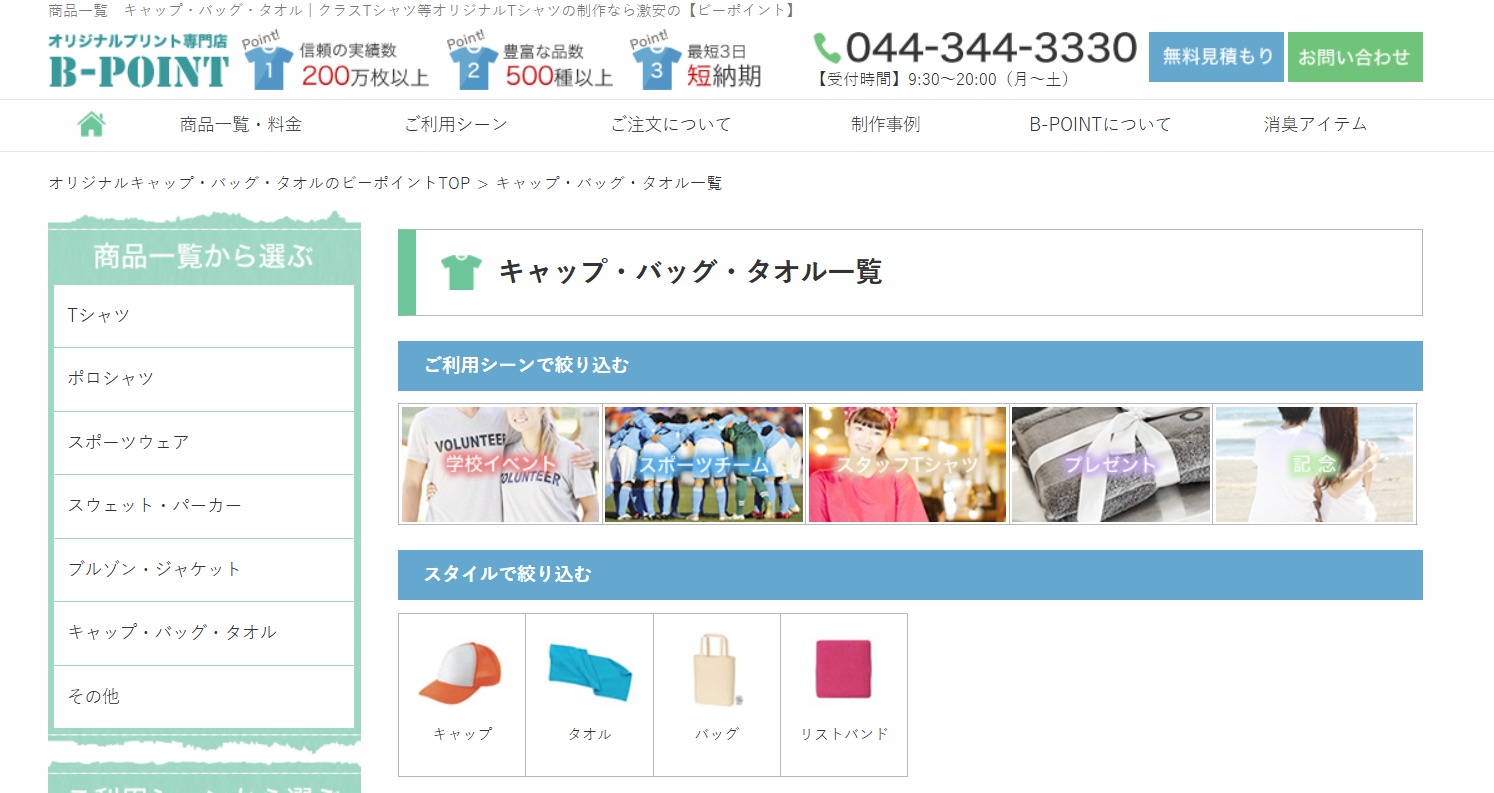Open the ご利用シーン menu item

tap(456, 125)
